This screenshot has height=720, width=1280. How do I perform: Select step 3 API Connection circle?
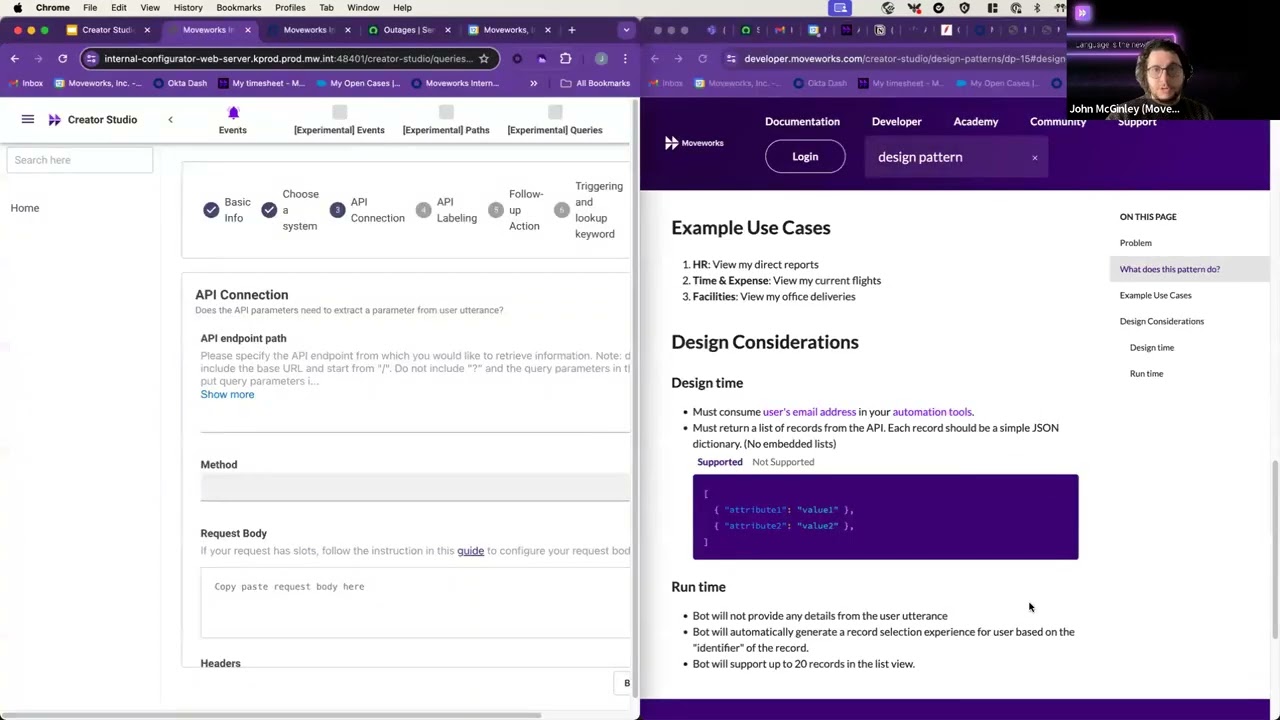click(337, 210)
